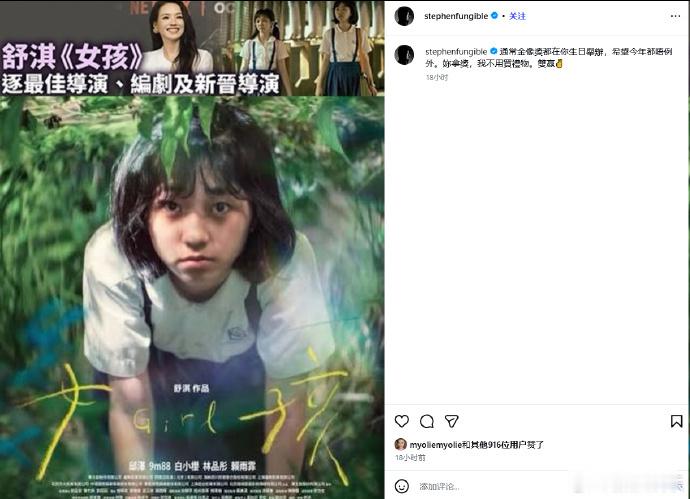The width and height of the screenshot is (690, 499).
Task: Click the 18小时前 timestamp under likes
Action: coord(410,458)
